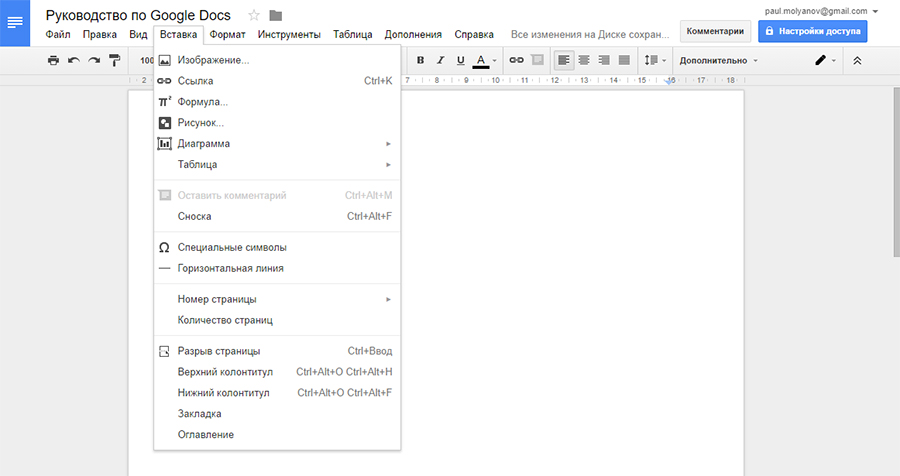Open the Формат menu

click(x=227, y=34)
